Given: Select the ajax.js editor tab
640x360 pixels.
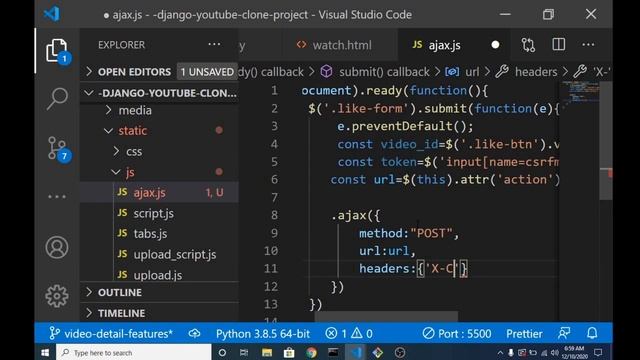Looking at the screenshot, I should [x=444, y=45].
